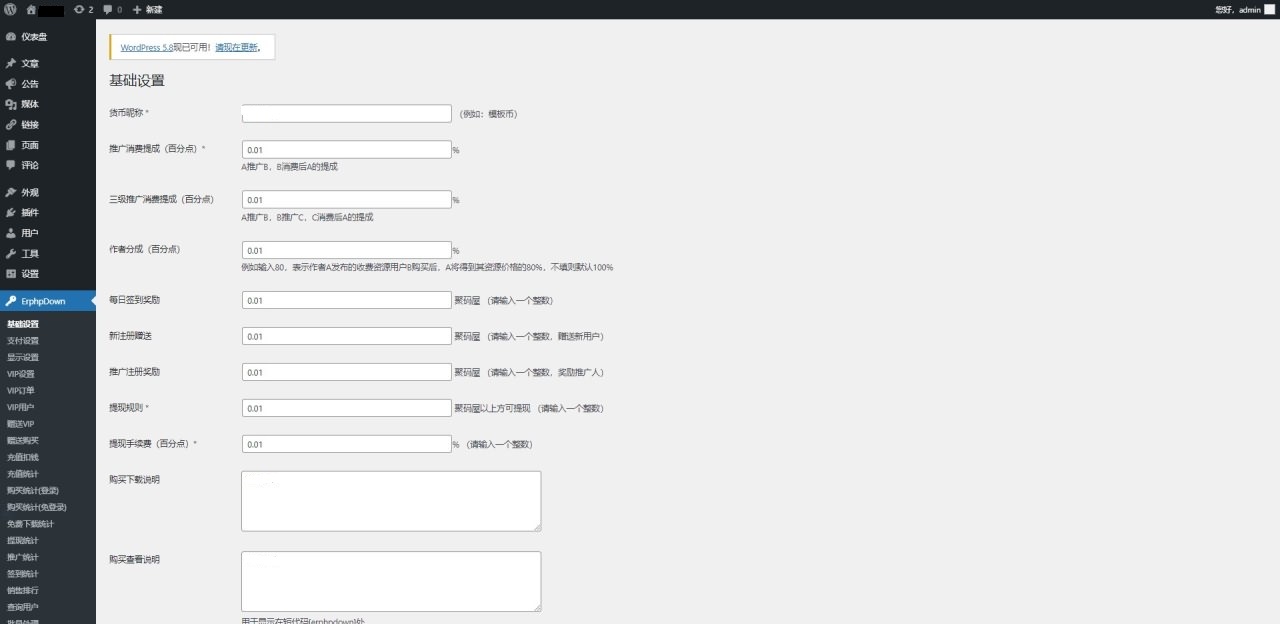Open 购买统计(登录) submenu
1280x624 pixels.
pyautogui.click(x=33, y=490)
